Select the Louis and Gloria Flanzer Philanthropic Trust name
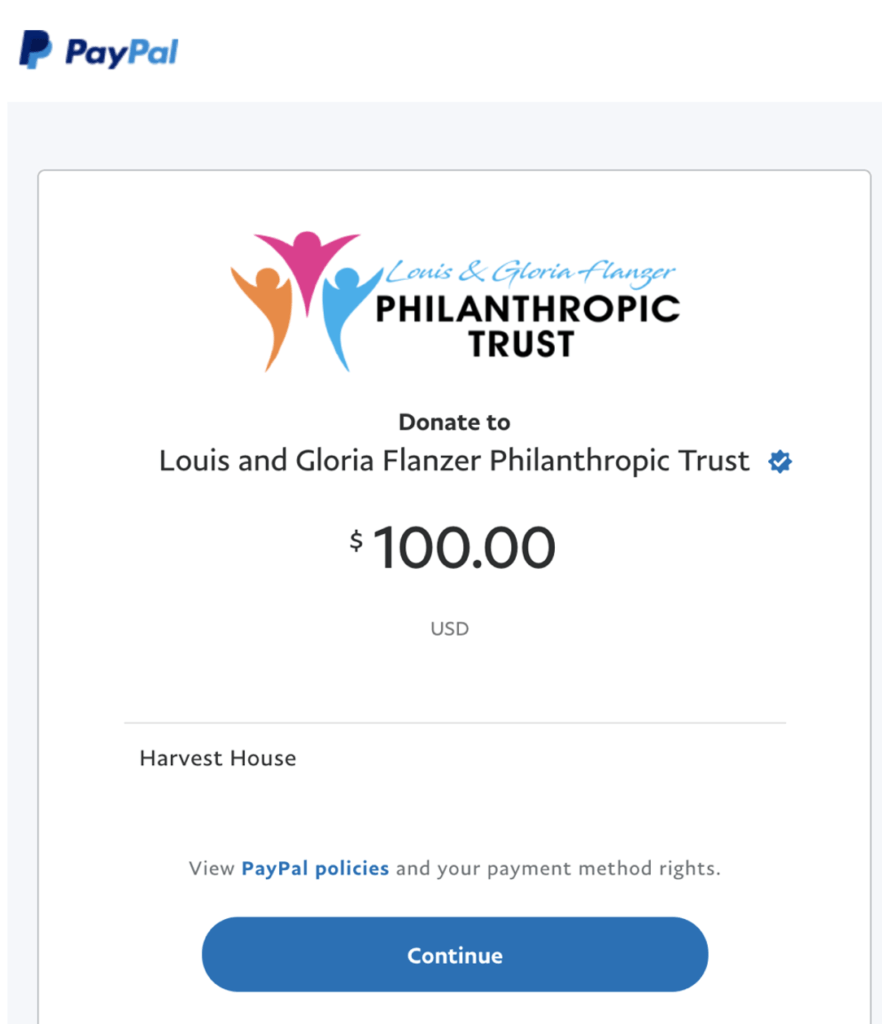882x1024 pixels. point(454,461)
